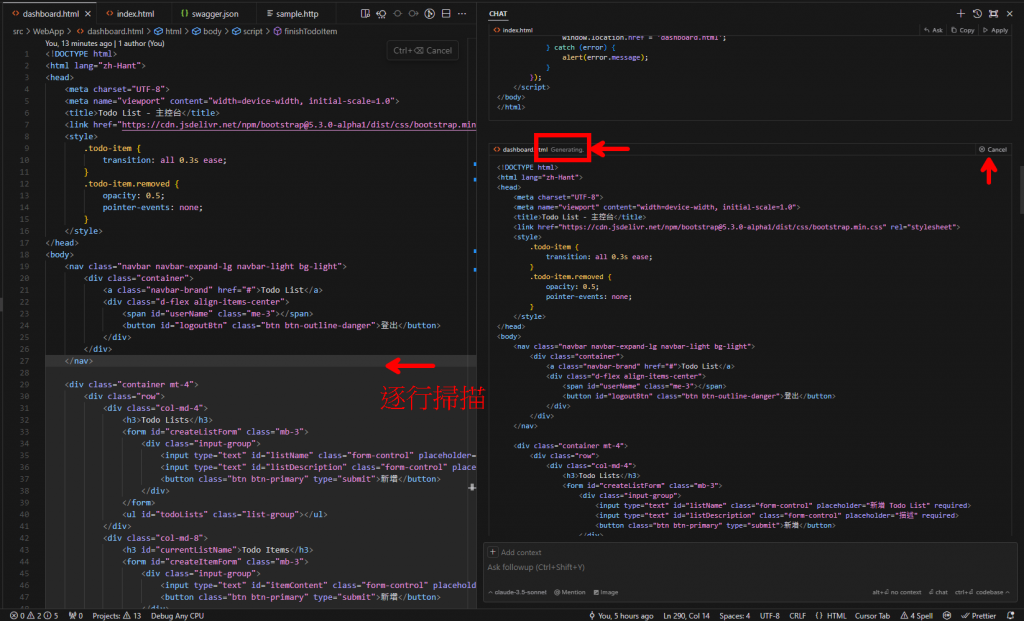This screenshot has height=621, width=1024.
Task: Open the swagger.json tab
Action: click(210, 14)
